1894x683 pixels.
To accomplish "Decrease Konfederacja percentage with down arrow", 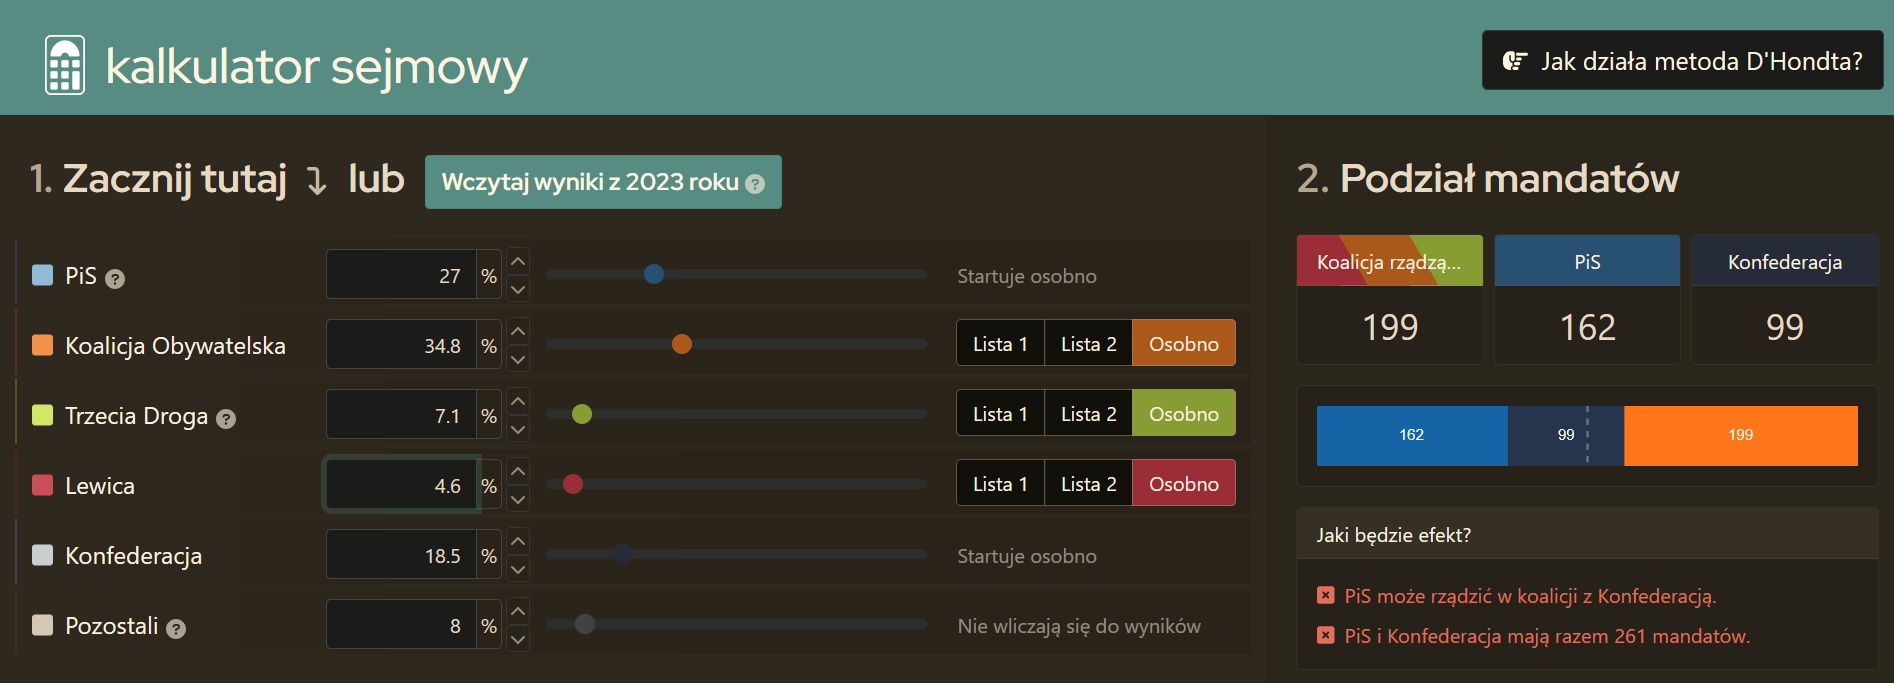I will click(x=518, y=569).
